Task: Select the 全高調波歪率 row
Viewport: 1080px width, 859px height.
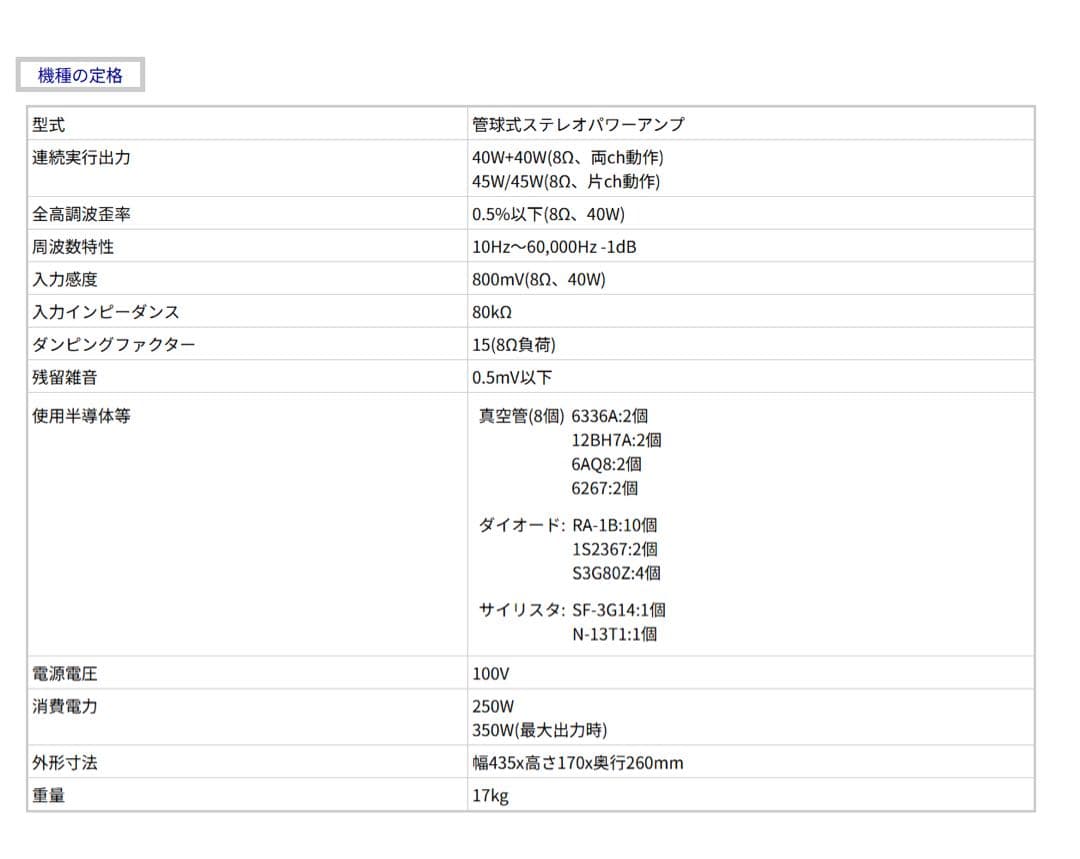Action: [66, 213]
